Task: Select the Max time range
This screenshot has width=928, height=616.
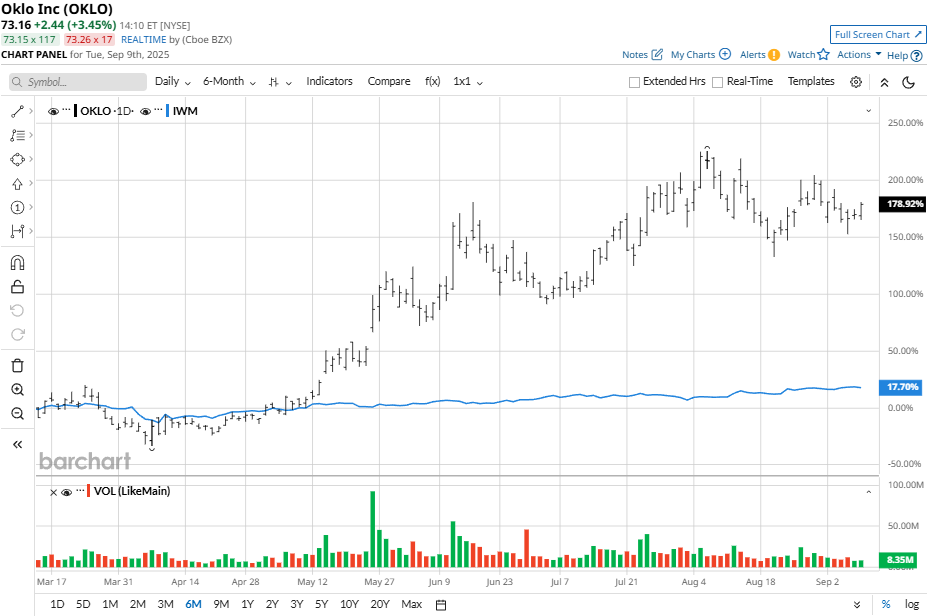Action: click(x=412, y=604)
